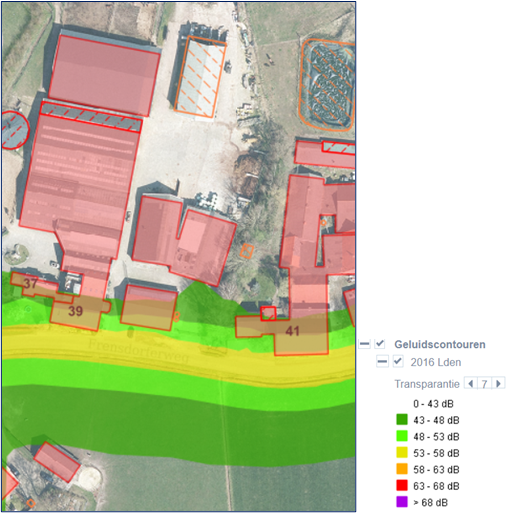Click the Transparantie label

[x=427, y=384]
